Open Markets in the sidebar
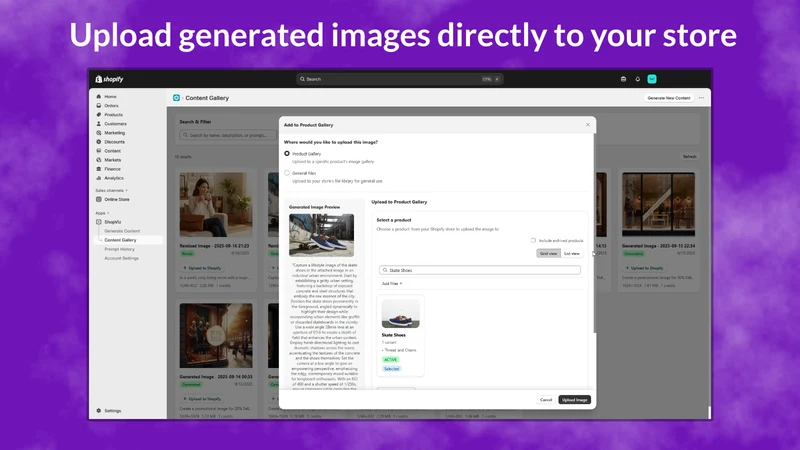This screenshot has width=800, height=450. click(x=112, y=160)
